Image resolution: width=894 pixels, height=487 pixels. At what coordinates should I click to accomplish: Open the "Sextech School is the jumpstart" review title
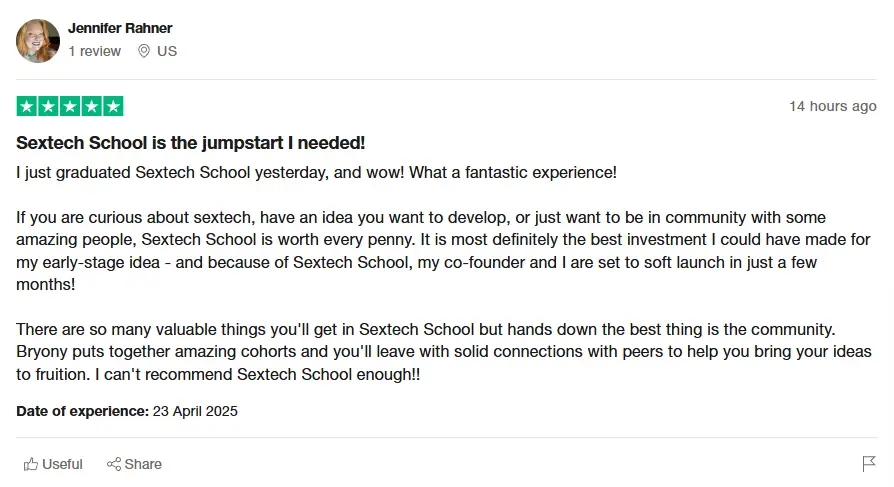(x=190, y=143)
